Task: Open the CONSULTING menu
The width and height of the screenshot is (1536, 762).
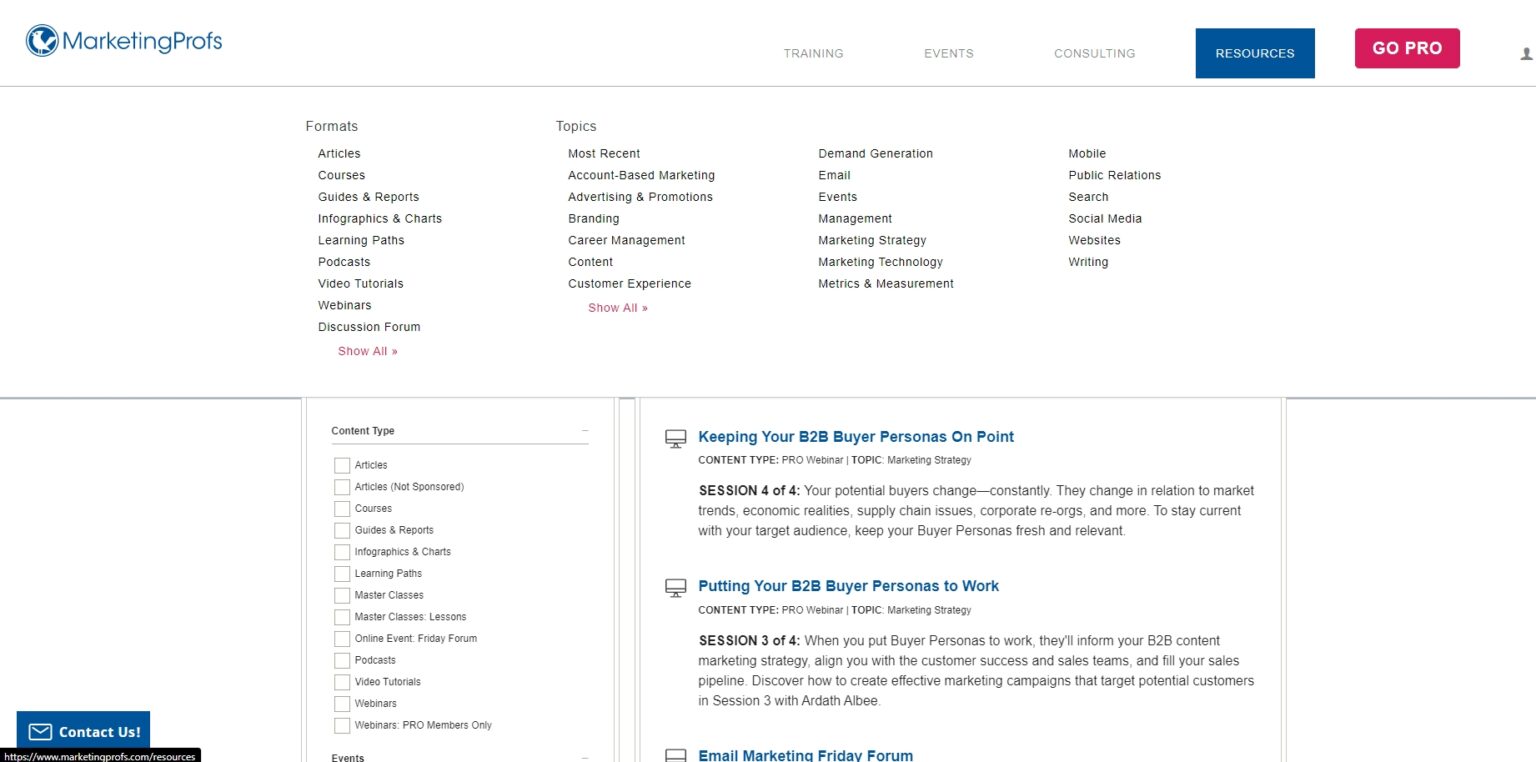Action: click(1094, 53)
